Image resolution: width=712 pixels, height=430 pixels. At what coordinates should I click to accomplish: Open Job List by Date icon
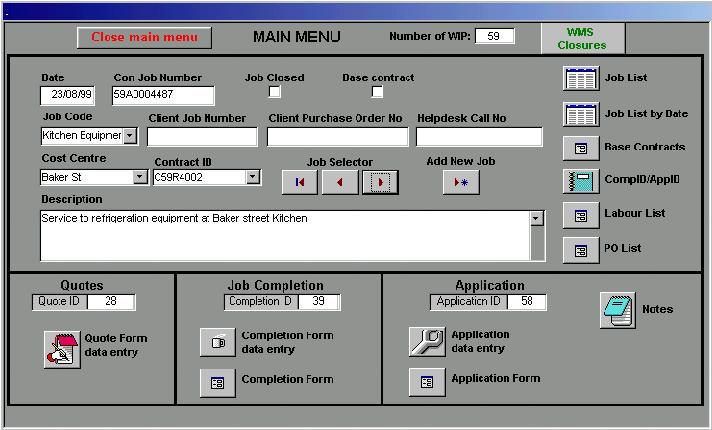point(581,114)
